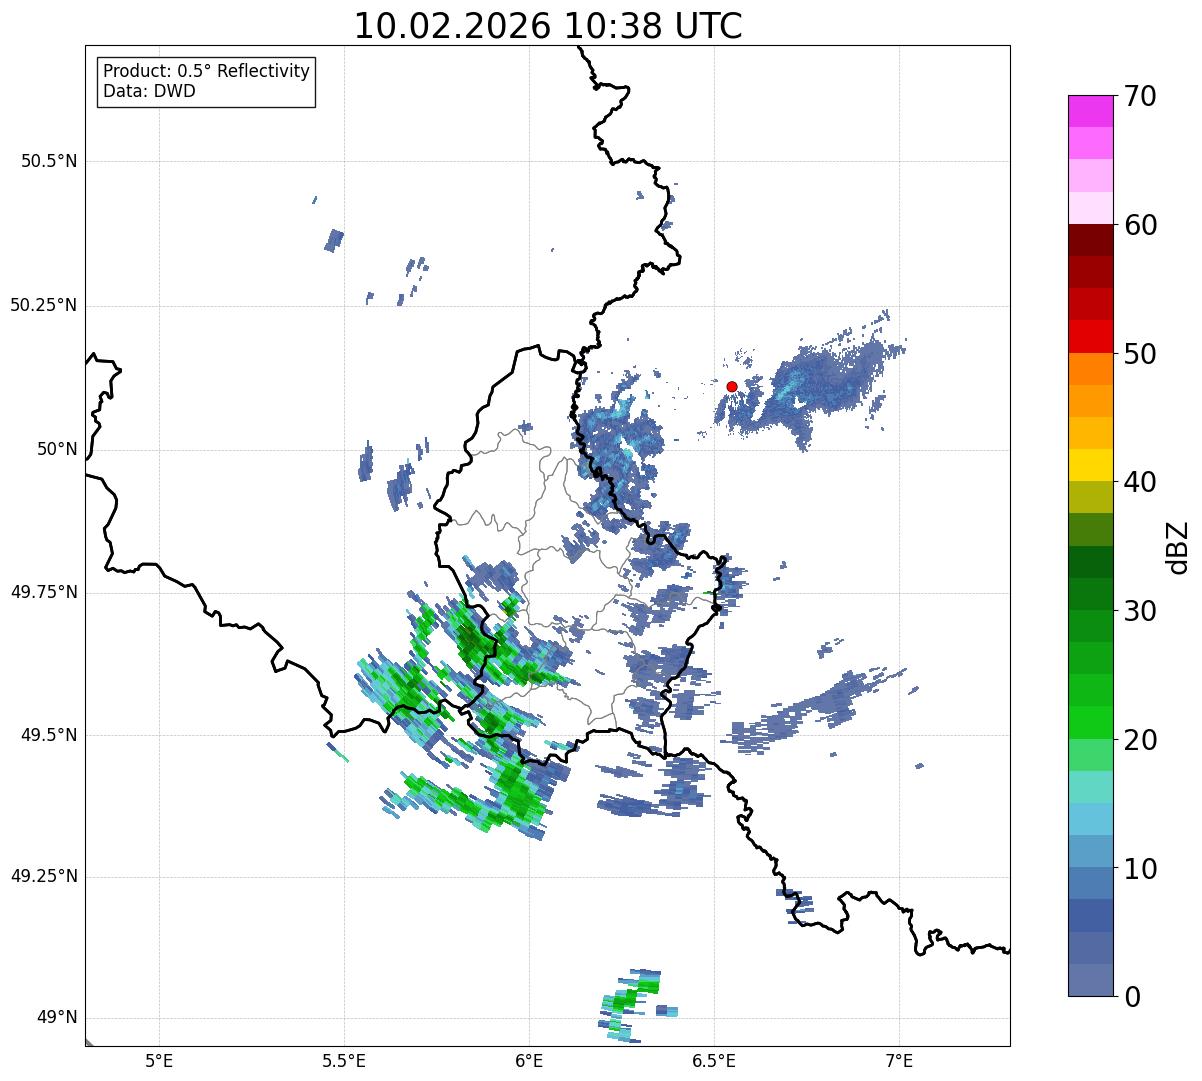1202x1081 pixels.
Task: Click the colorbar tick label 30
Action: coord(1140,611)
